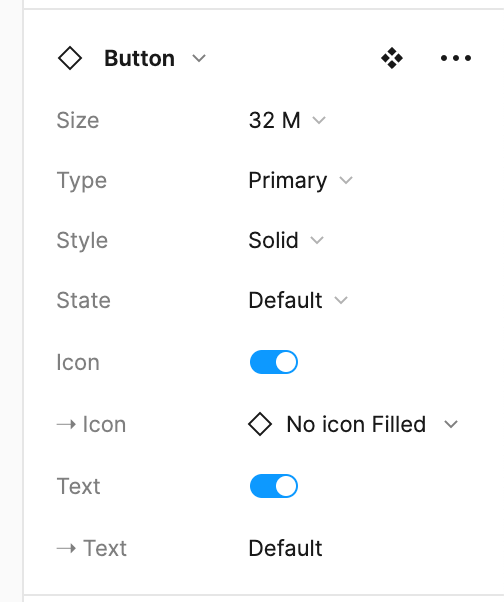The height and width of the screenshot is (602, 504).
Task: Click the Size property label
Action: click(78, 121)
